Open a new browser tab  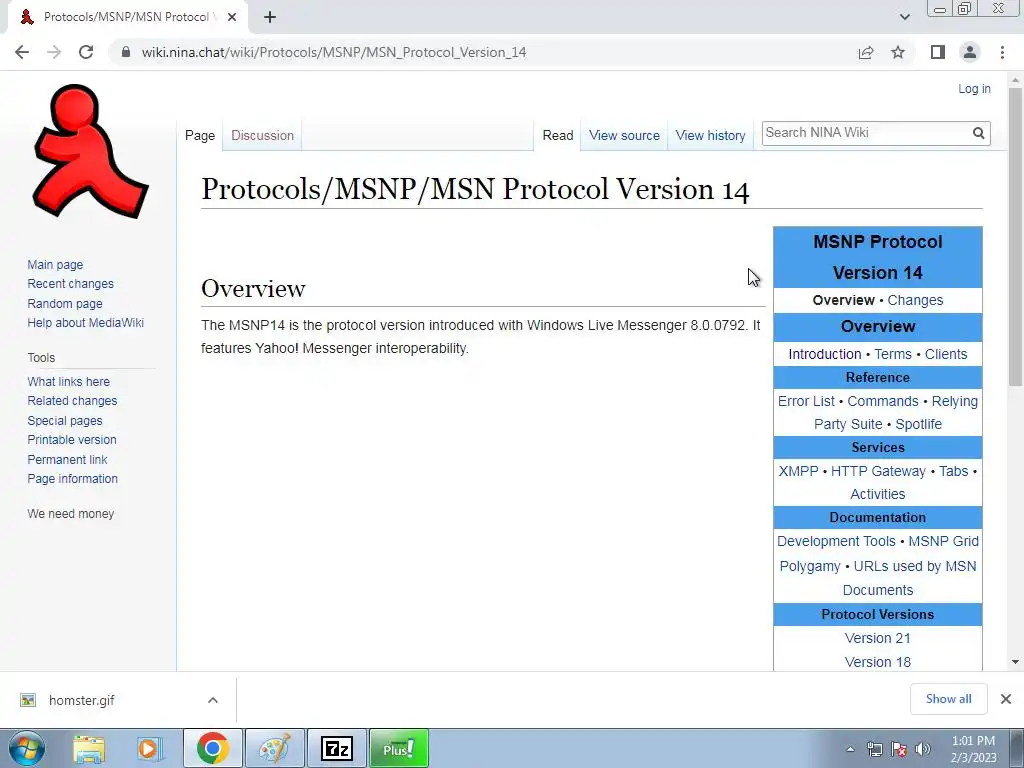click(x=270, y=17)
